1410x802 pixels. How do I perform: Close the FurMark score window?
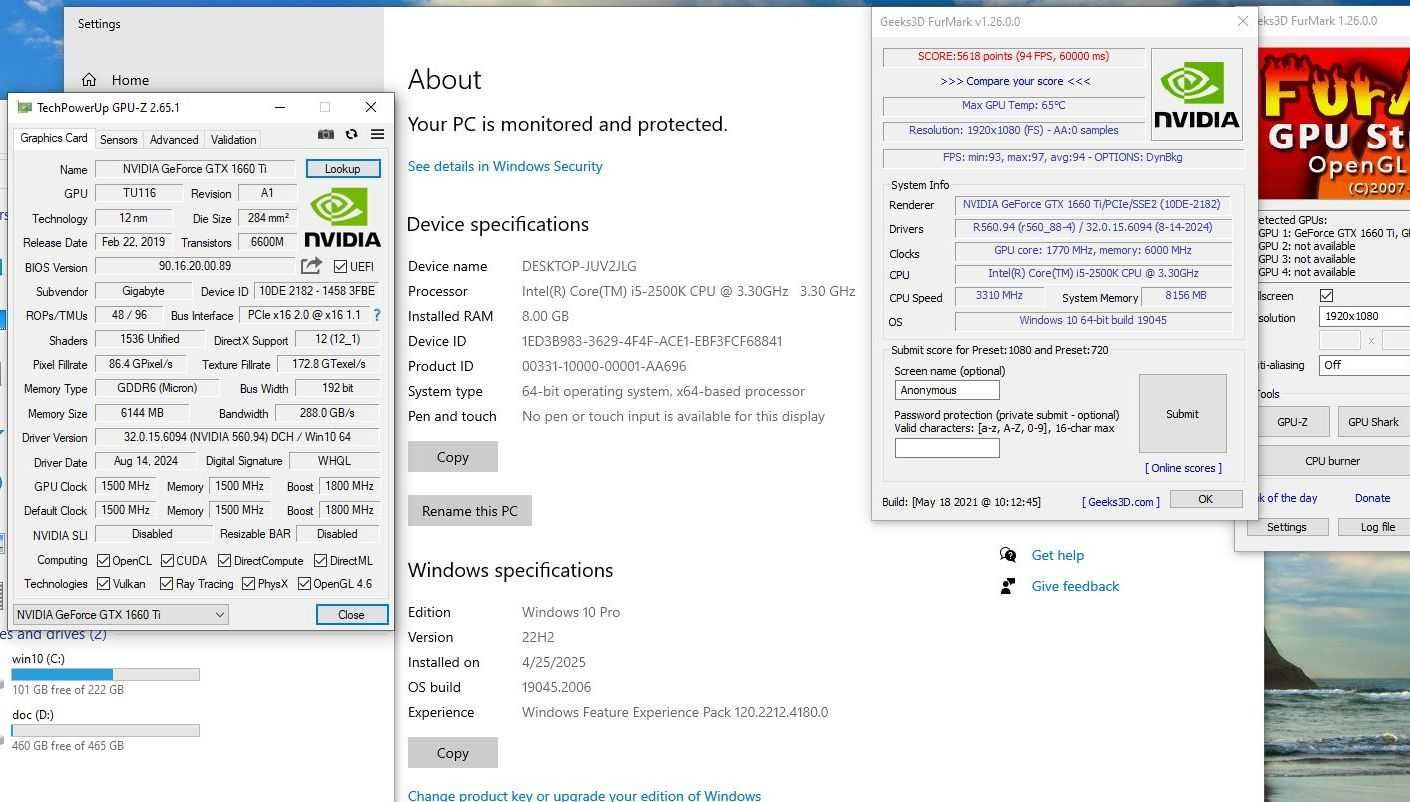click(1243, 21)
